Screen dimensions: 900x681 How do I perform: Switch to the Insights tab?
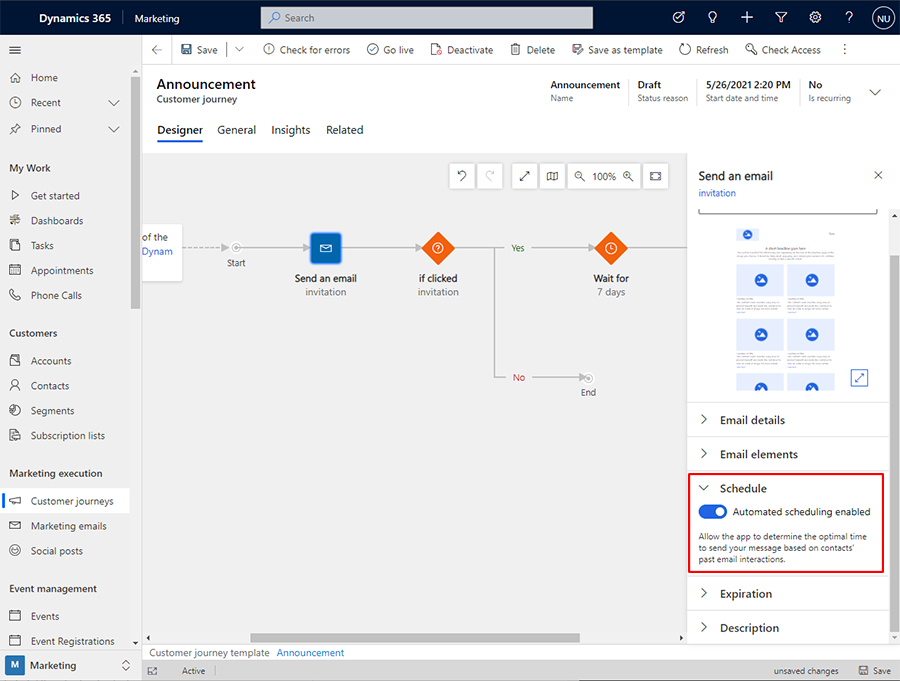(290, 130)
